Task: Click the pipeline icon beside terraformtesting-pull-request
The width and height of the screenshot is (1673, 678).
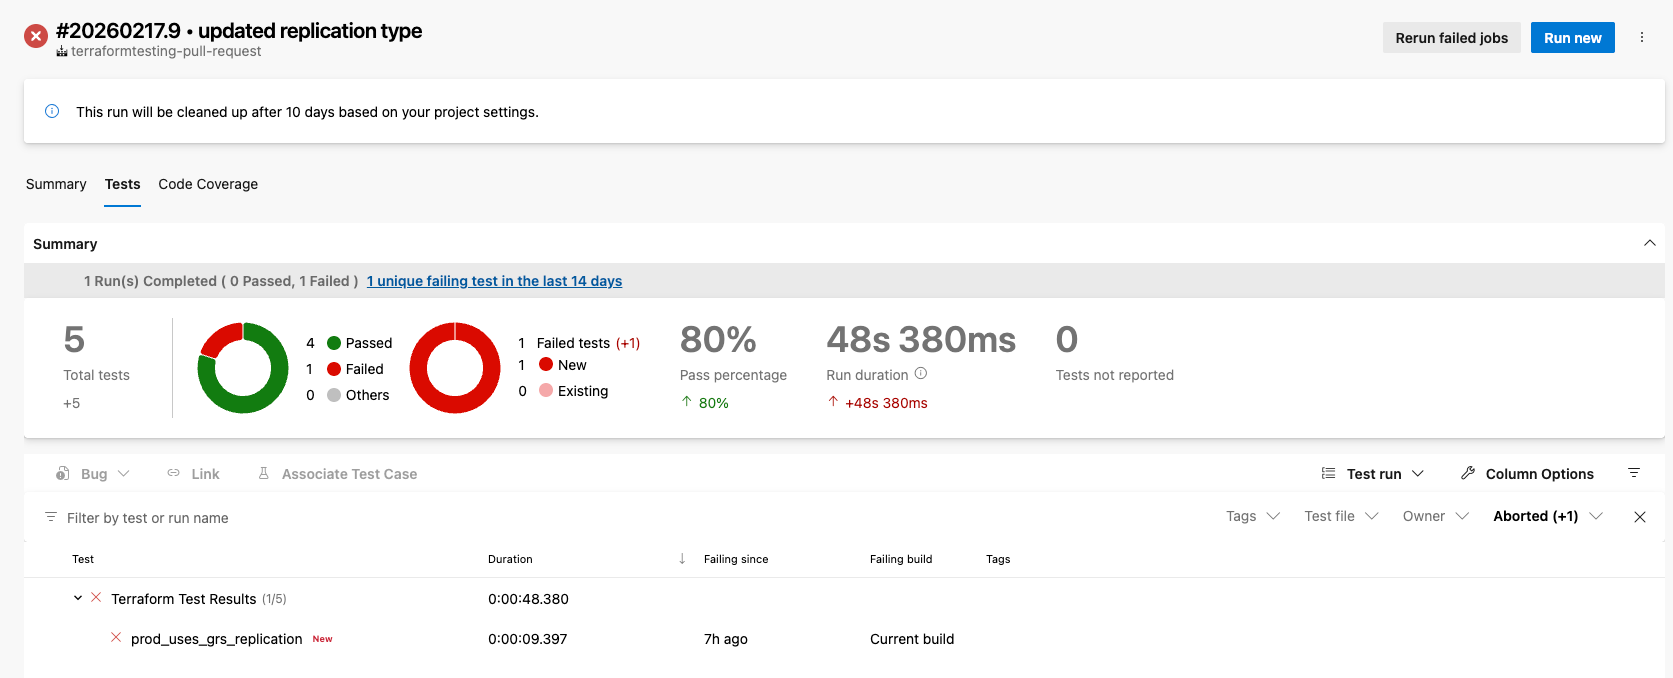Action: (62, 52)
